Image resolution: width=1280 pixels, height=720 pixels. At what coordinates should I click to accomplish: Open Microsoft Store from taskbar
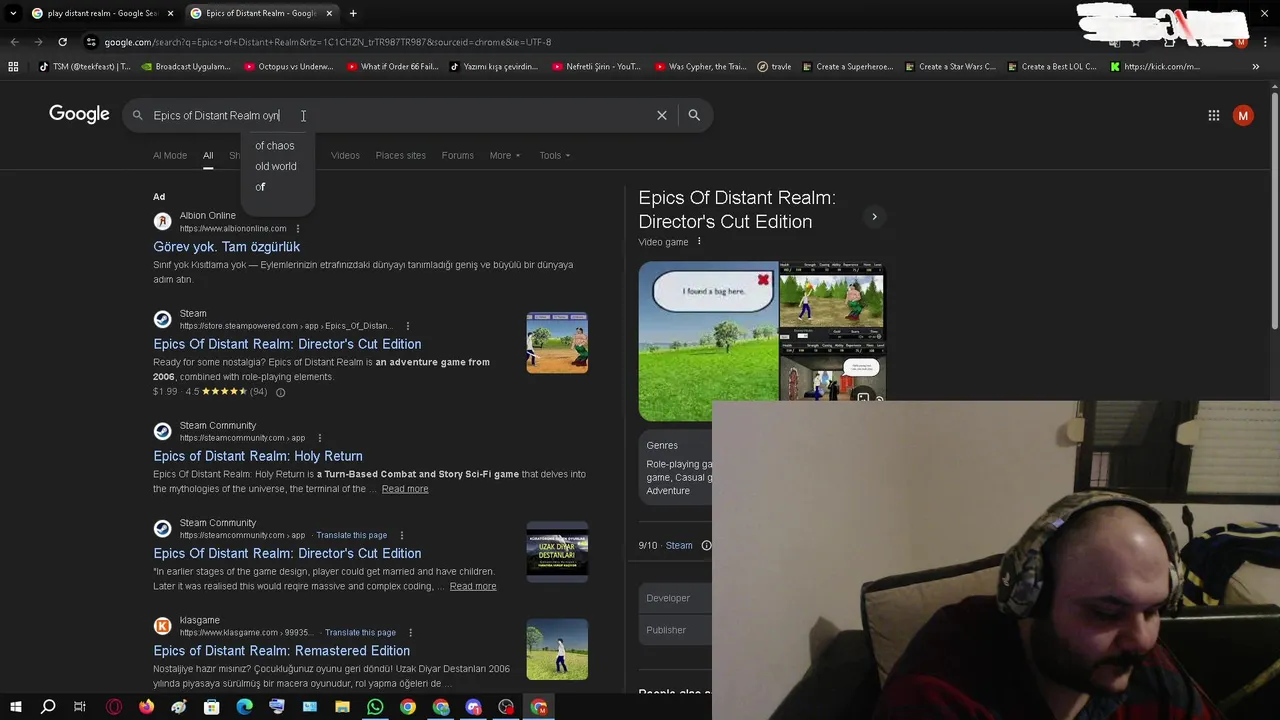[x=211, y=707]
